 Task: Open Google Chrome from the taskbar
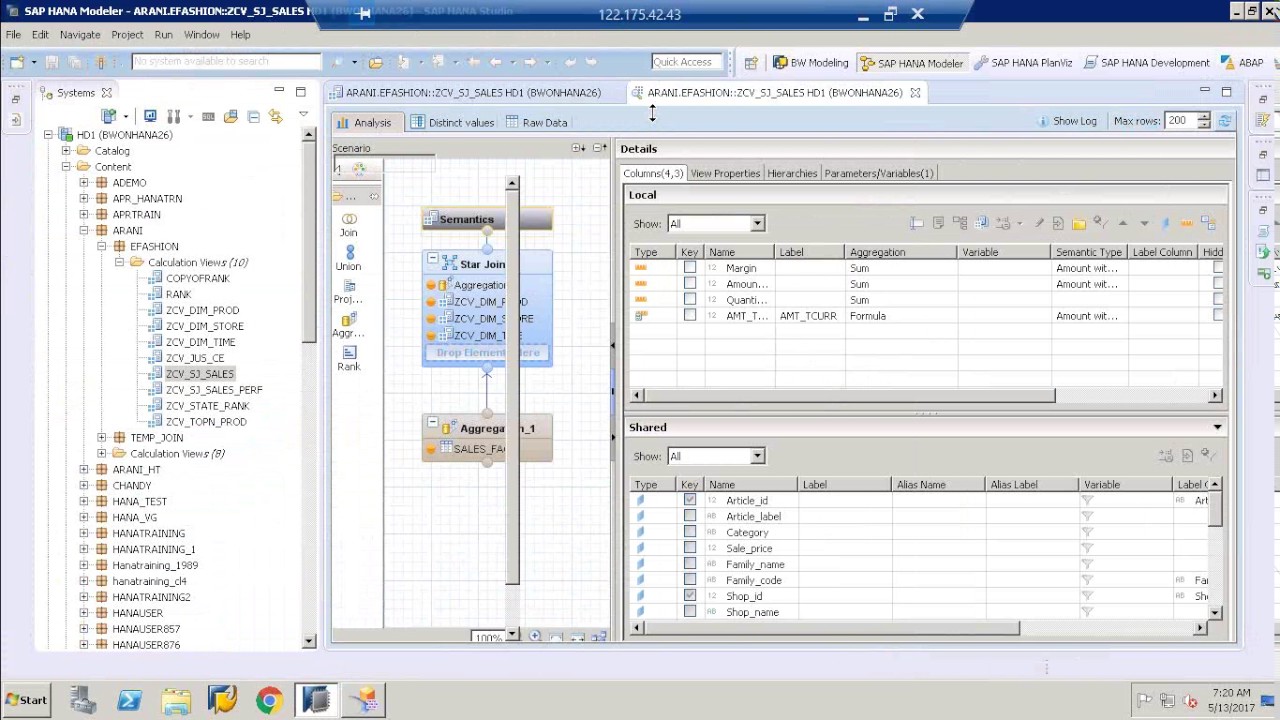pyautogui.click(x=269, y=700)
